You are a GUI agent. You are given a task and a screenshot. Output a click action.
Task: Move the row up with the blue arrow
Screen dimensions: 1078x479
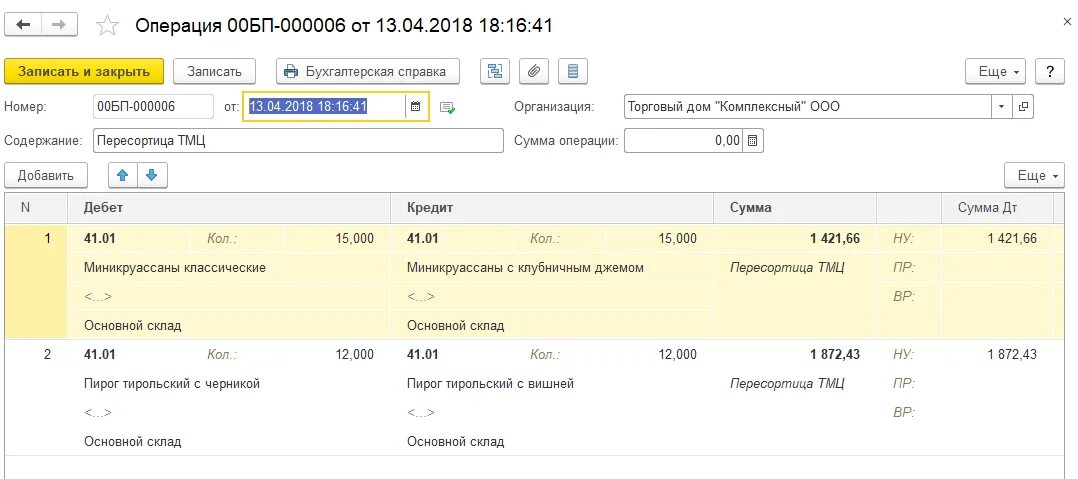point(123,175)
